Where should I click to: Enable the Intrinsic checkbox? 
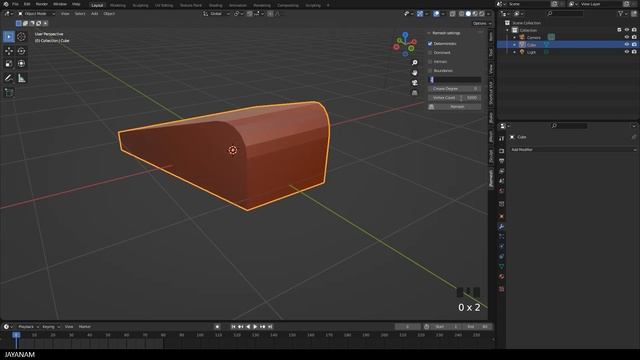[430, 62]
